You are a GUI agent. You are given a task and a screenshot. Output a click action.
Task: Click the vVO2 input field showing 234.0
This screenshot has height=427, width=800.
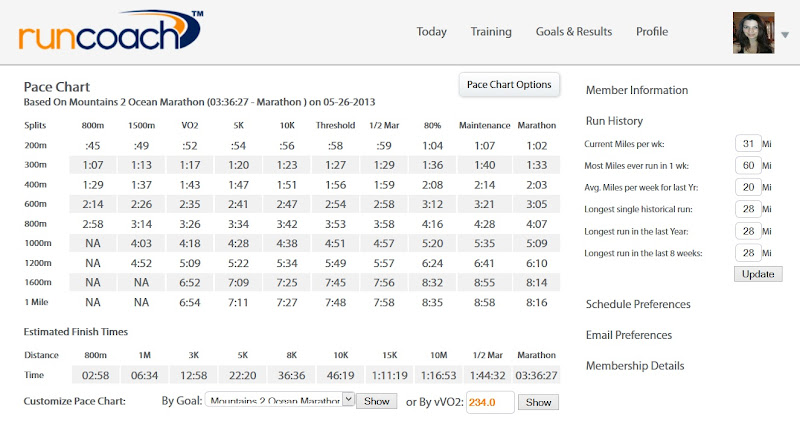pyautogui.click(x=490, y=403)
